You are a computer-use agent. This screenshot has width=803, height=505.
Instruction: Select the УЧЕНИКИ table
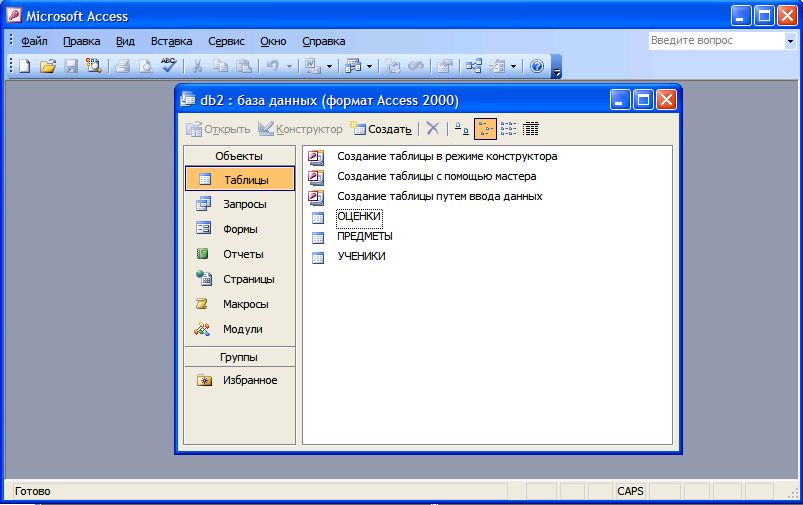point(361,256)
